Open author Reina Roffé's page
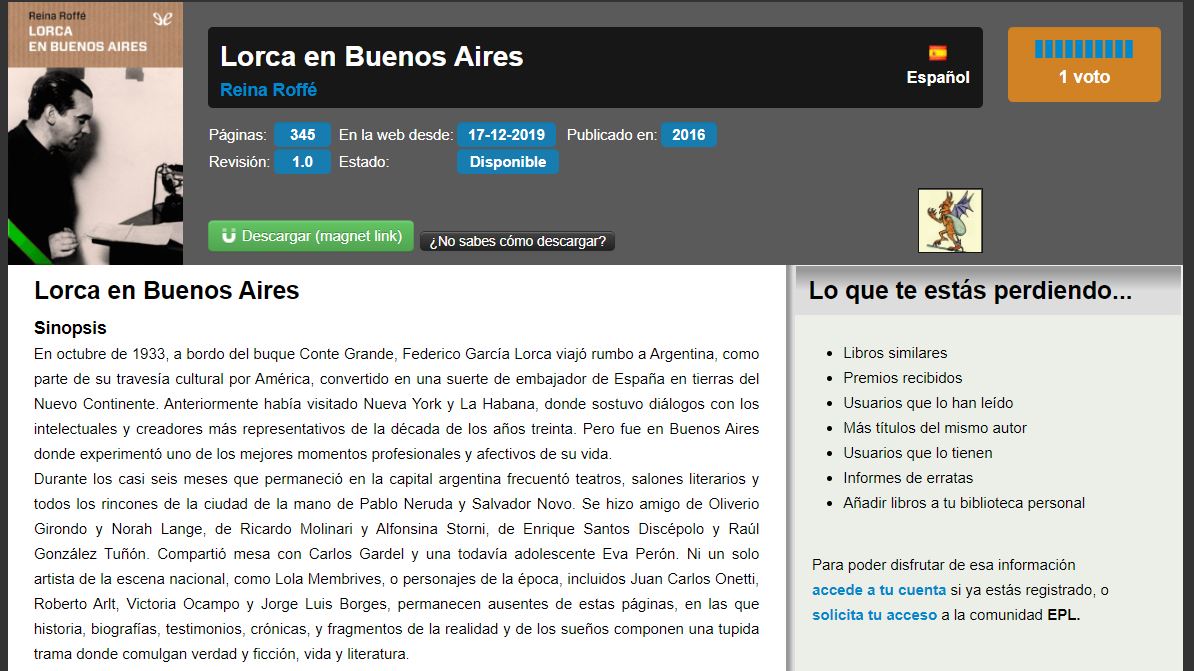This screenshot has height=671, width=1194. 268,90
